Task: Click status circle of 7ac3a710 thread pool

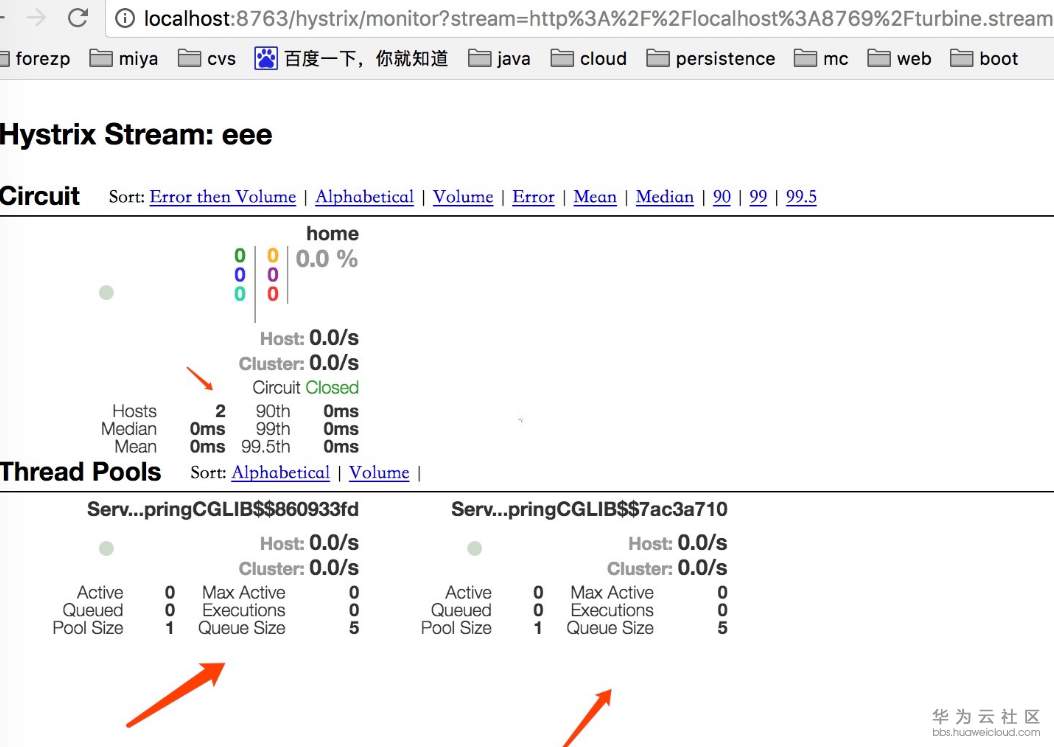Action: point(475,548)
